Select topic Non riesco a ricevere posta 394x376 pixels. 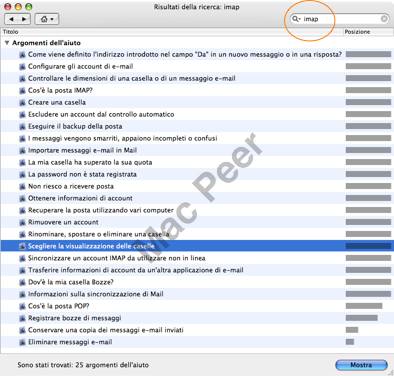pyautogui.click(x=71, y=186)
